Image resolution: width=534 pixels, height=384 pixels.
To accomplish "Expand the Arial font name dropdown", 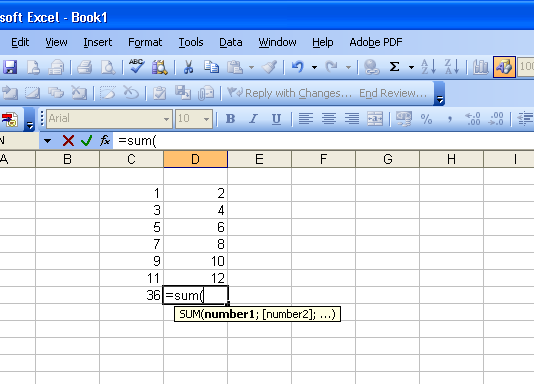I will pos(166,119).
